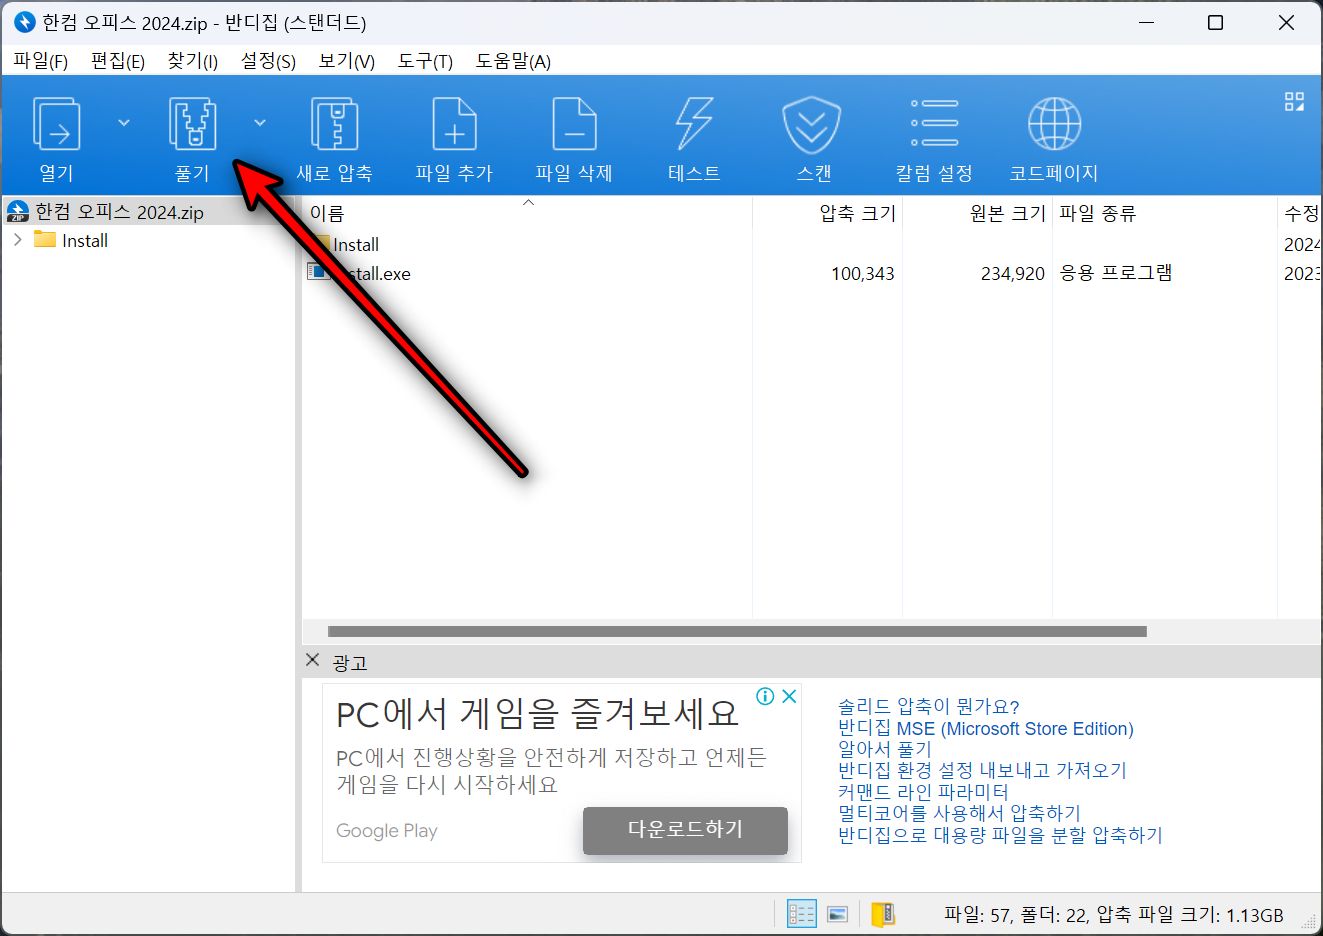Select the details view icon in status bar

801,914
